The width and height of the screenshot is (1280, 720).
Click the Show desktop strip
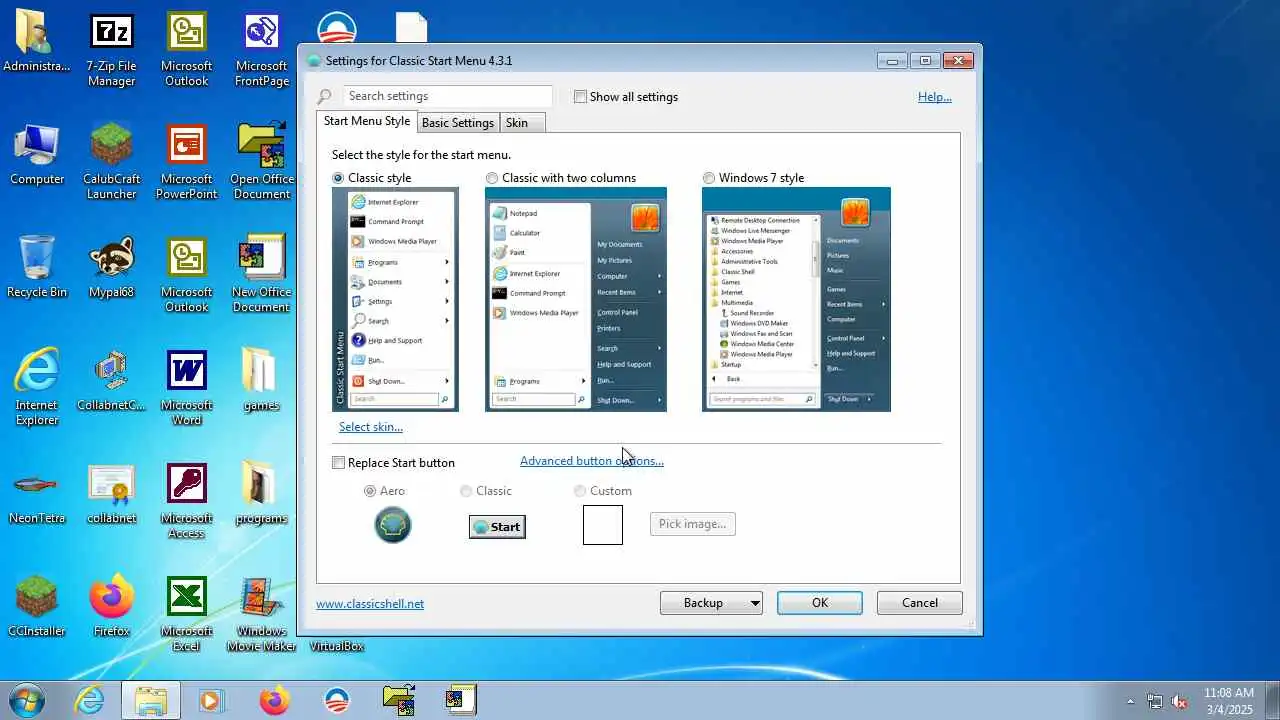coord(1272,700)
